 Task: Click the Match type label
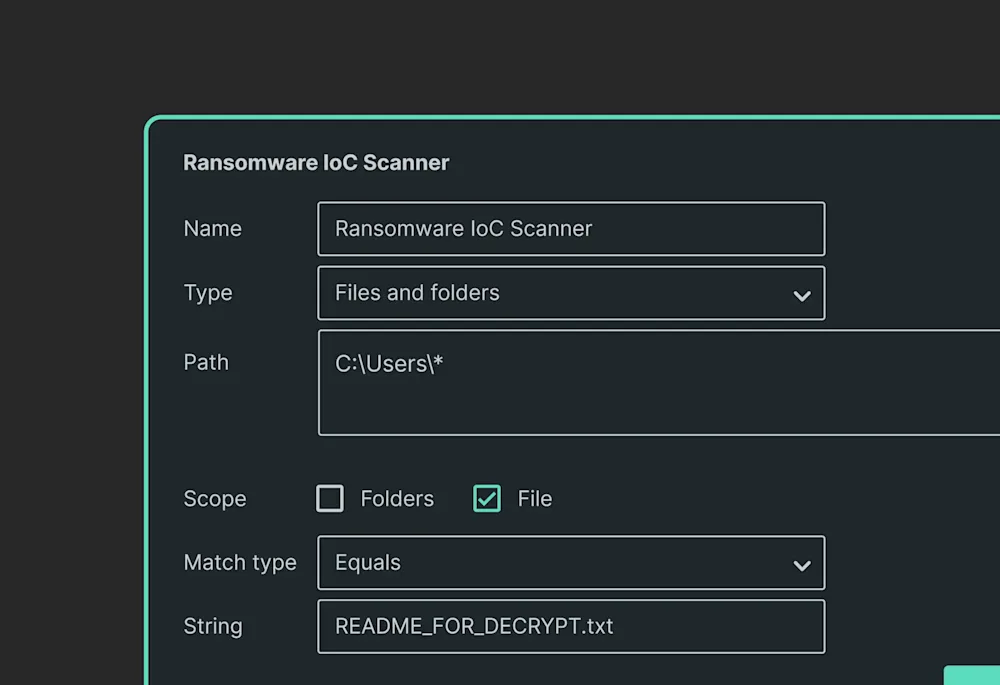(x=240, y=563)
